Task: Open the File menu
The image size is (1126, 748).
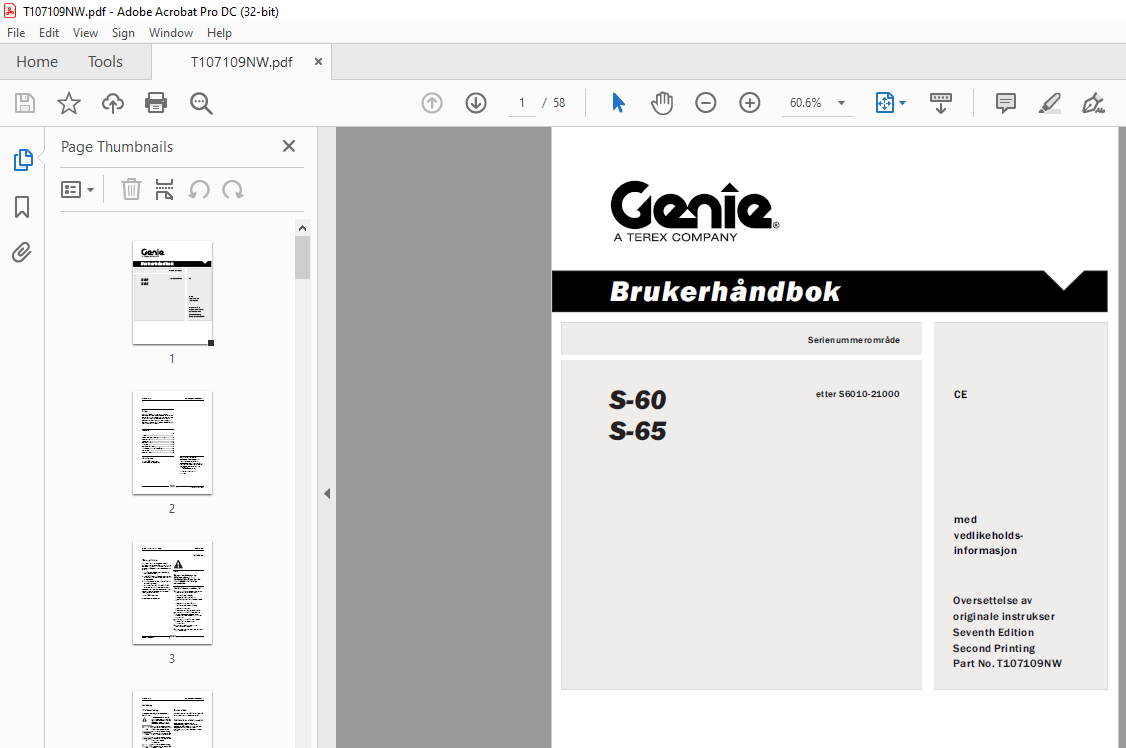Action: click(16, 33)
